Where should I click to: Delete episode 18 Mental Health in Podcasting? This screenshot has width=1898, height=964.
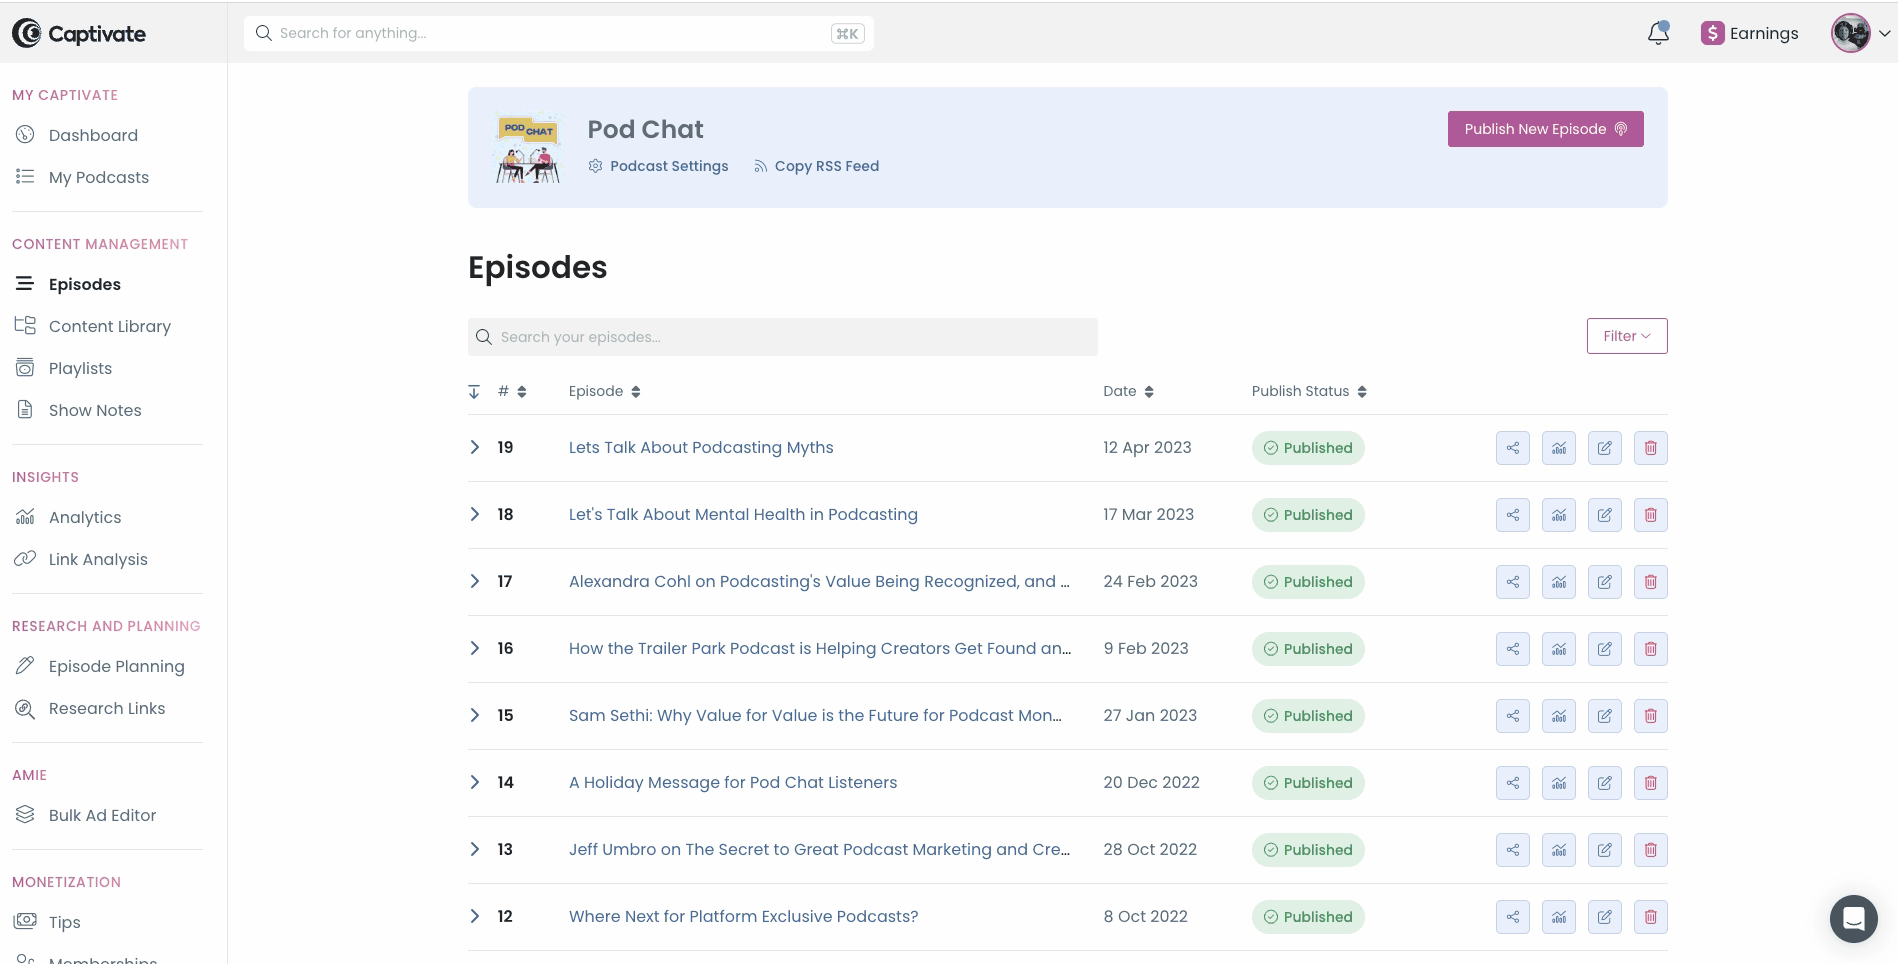pyautogui.click(x=1651, y=515)
